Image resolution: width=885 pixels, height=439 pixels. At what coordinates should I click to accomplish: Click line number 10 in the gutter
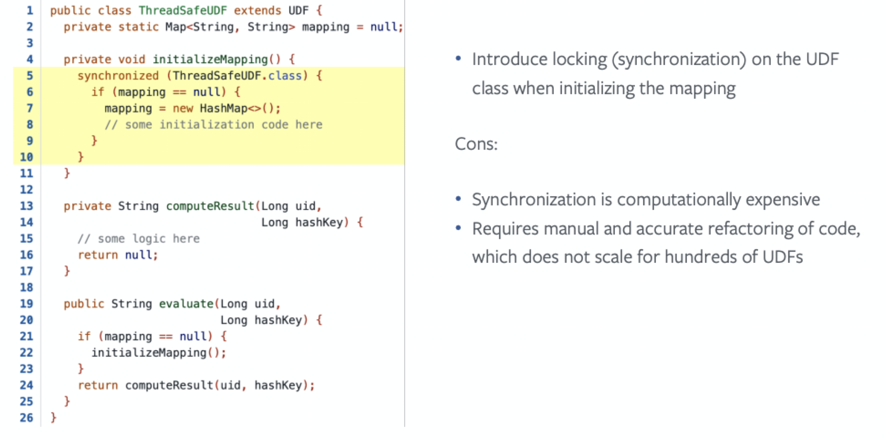[27, 157]
